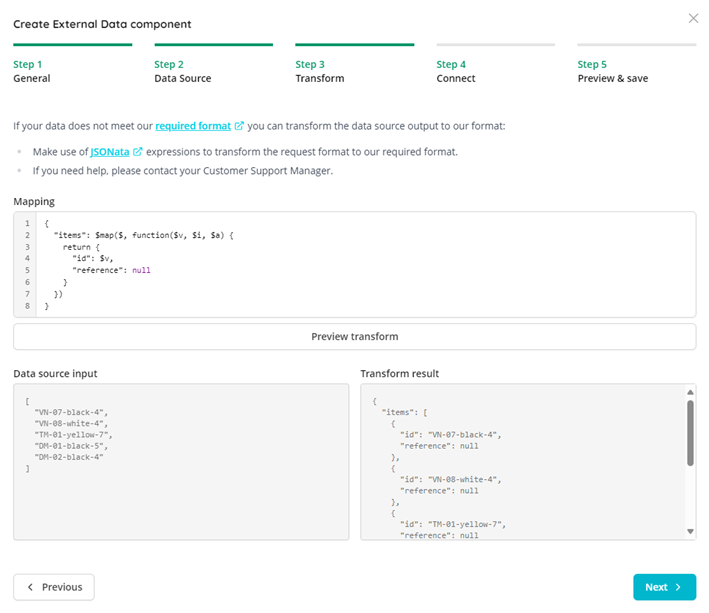709x613 pixels.
Task: Click the Transform result scroll down arrow
Action: (x=690, y=531)
